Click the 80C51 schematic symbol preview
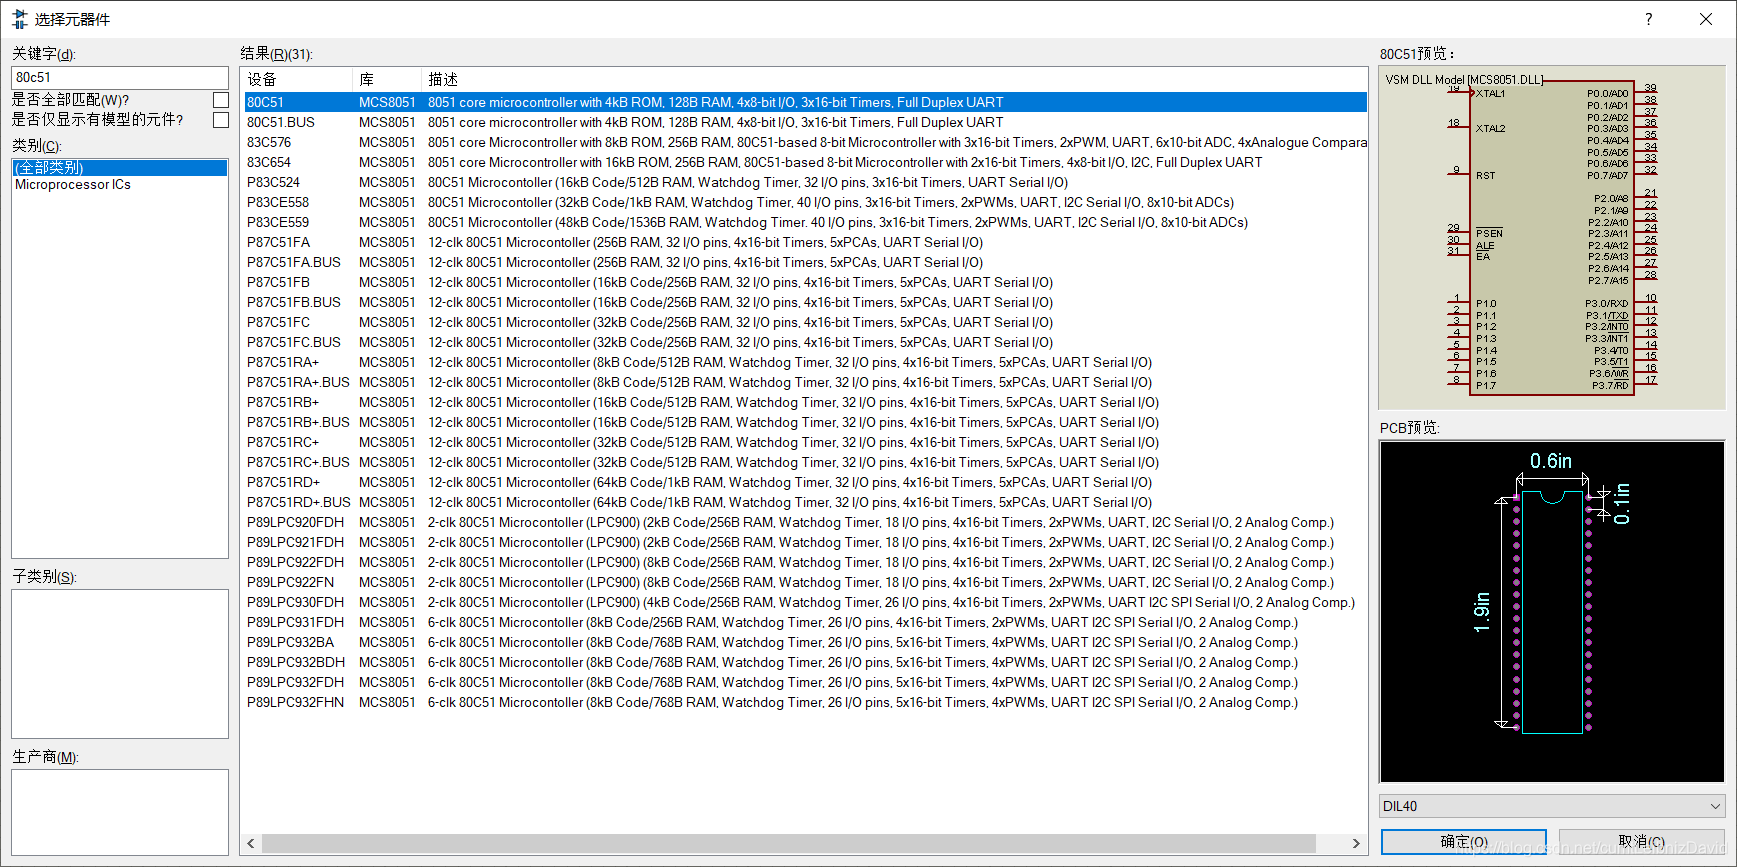The width and height of the screenshot is (1737, 867). [x=1552, y=238]
